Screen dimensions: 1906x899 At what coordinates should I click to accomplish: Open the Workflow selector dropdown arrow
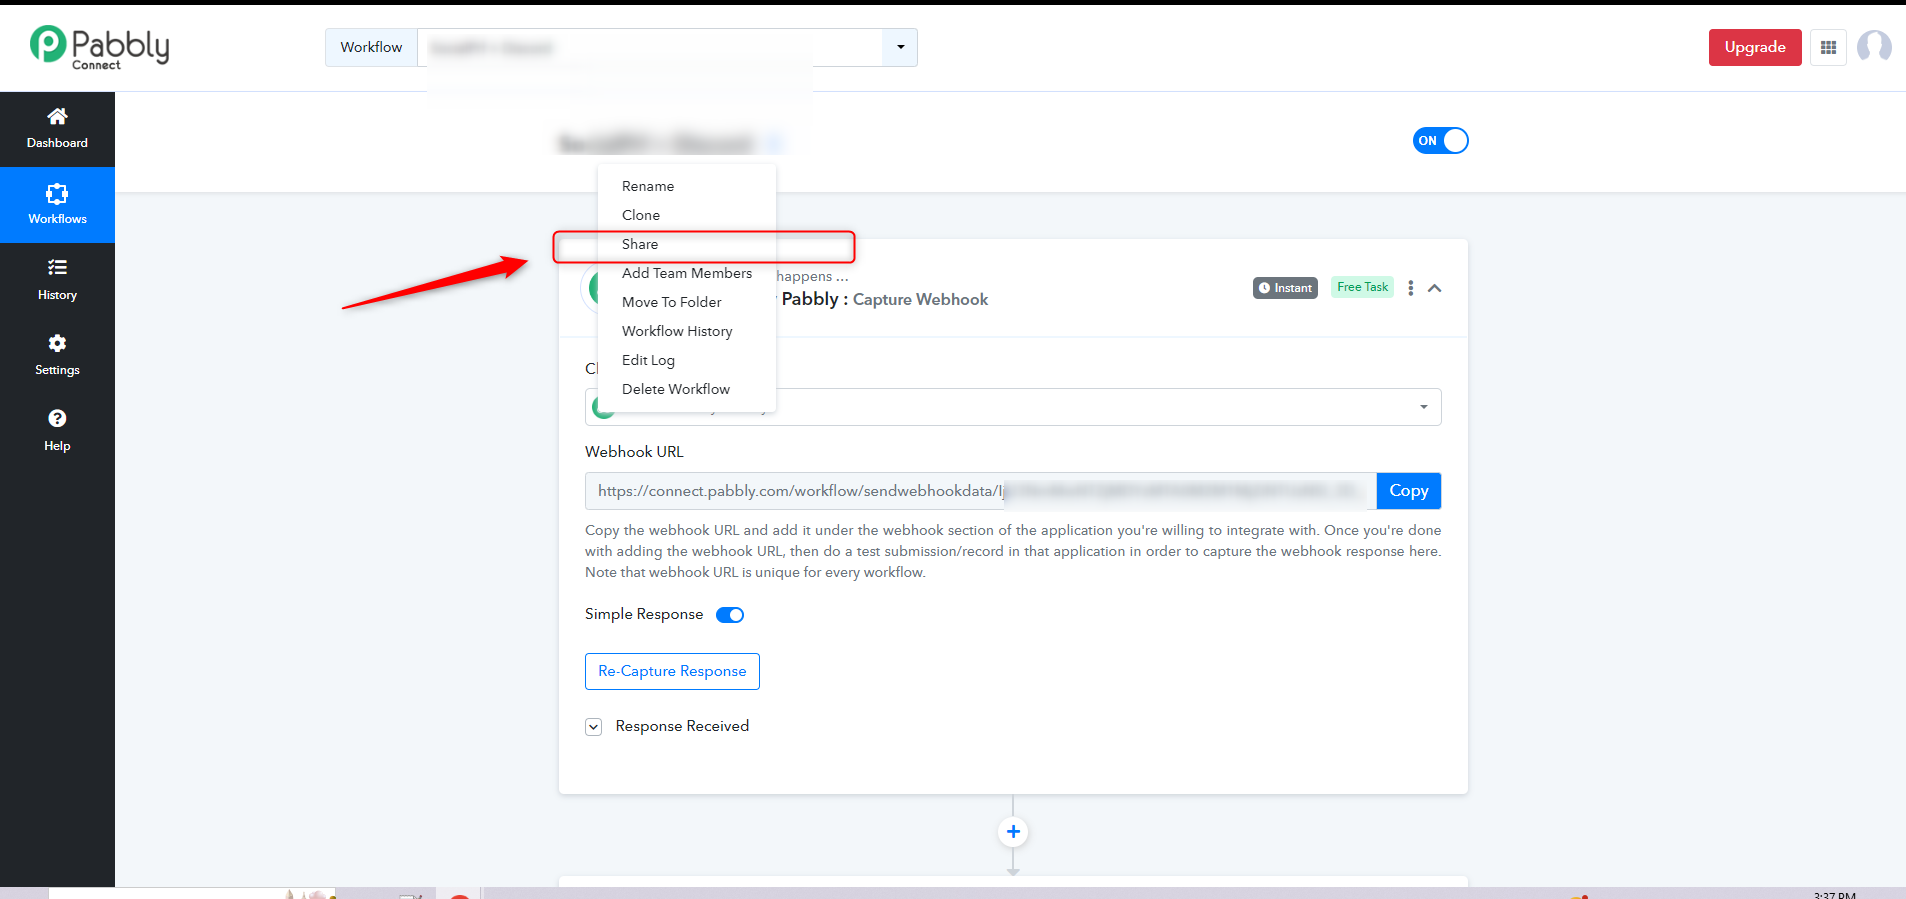pyautogui.click(x=900, y=47)
